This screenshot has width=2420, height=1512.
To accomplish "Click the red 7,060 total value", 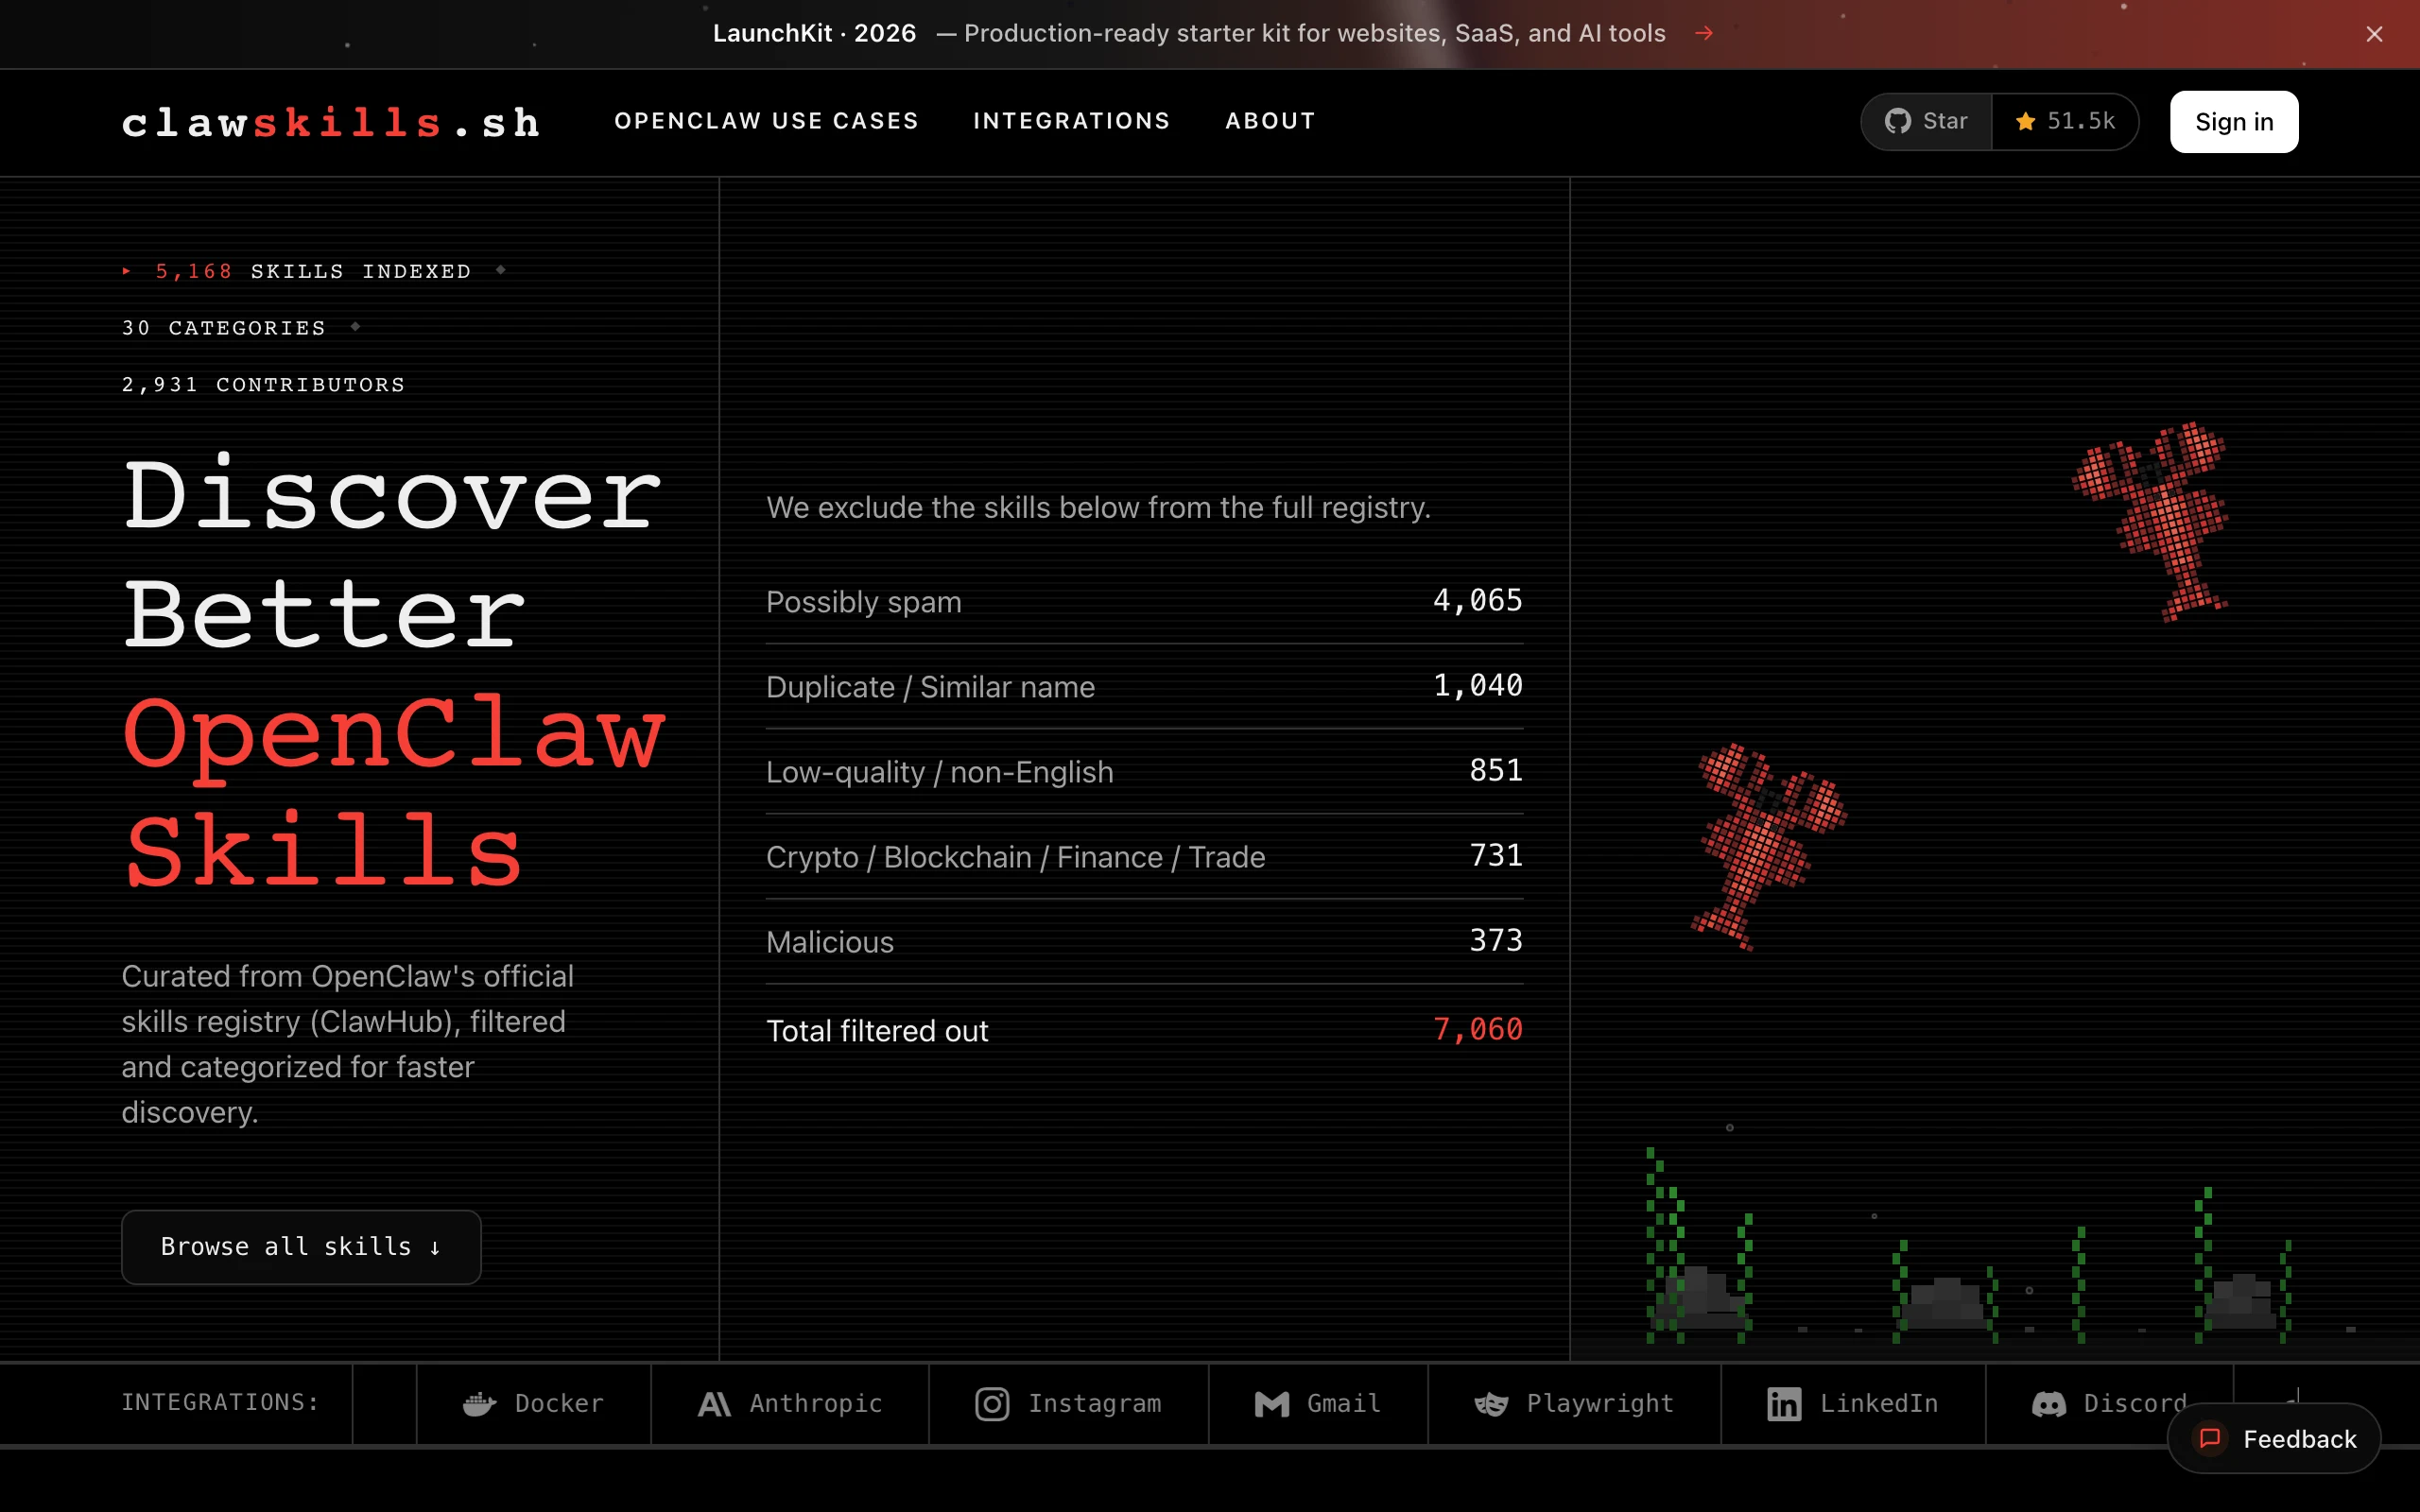I will 1477,1029.
